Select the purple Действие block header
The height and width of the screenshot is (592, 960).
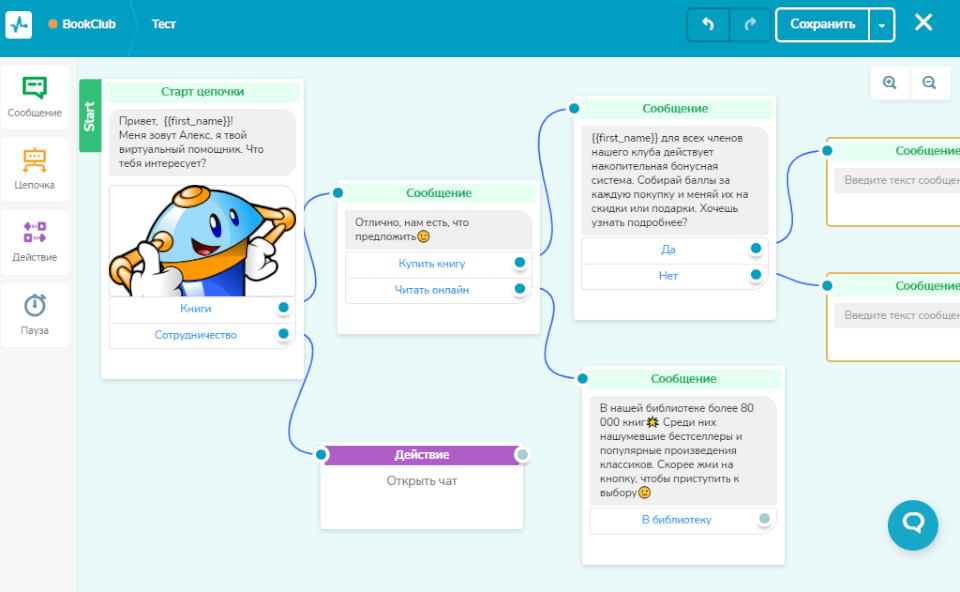(422, 455)
